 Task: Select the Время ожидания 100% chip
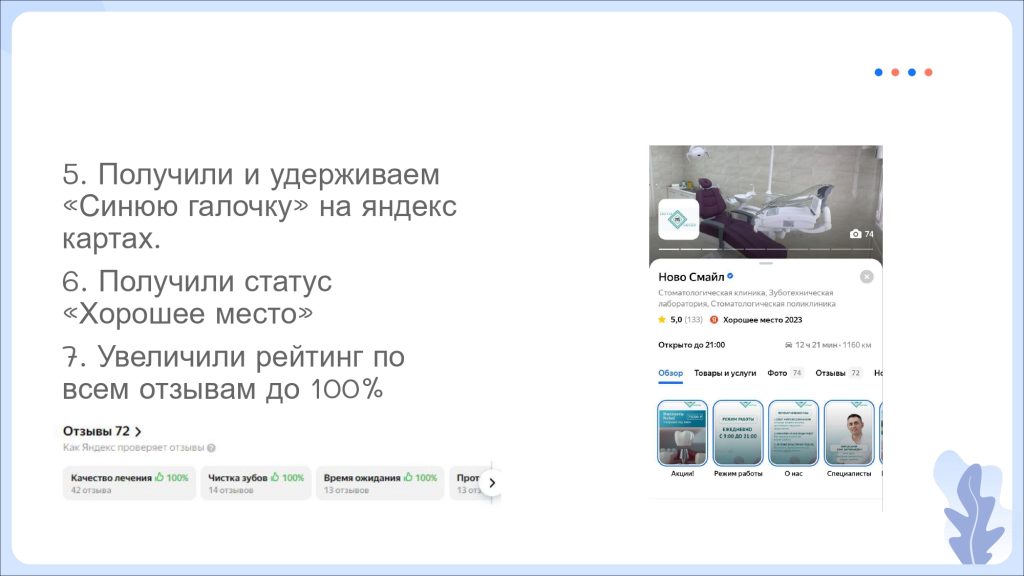(380, 483)
